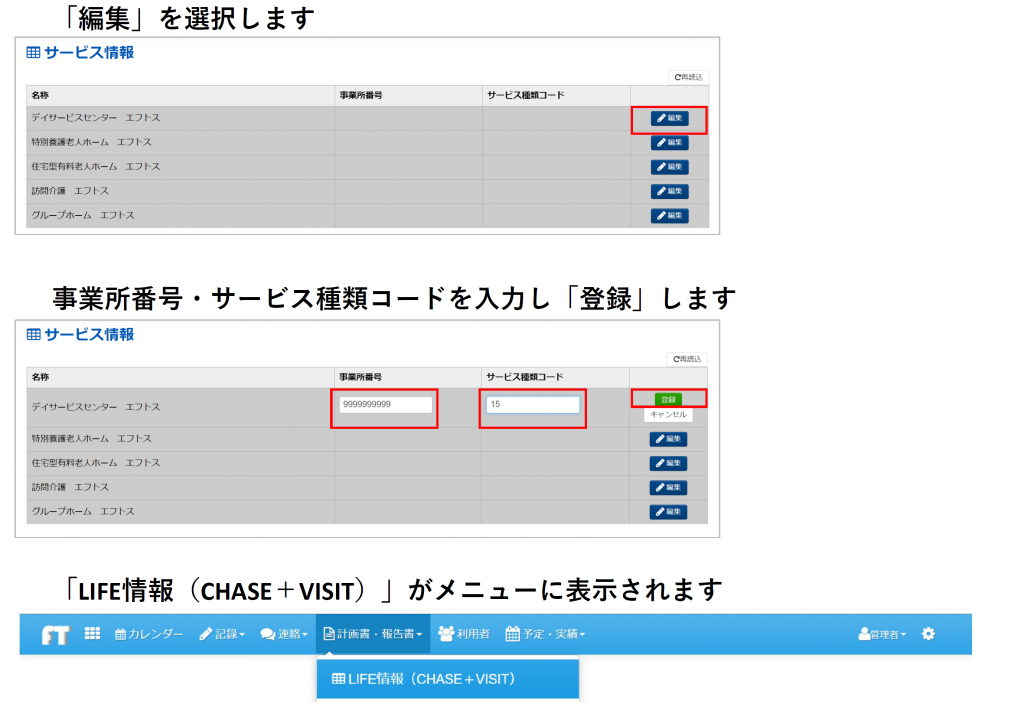
Task: Click the FT logo icon
Action: coord(55,633)
